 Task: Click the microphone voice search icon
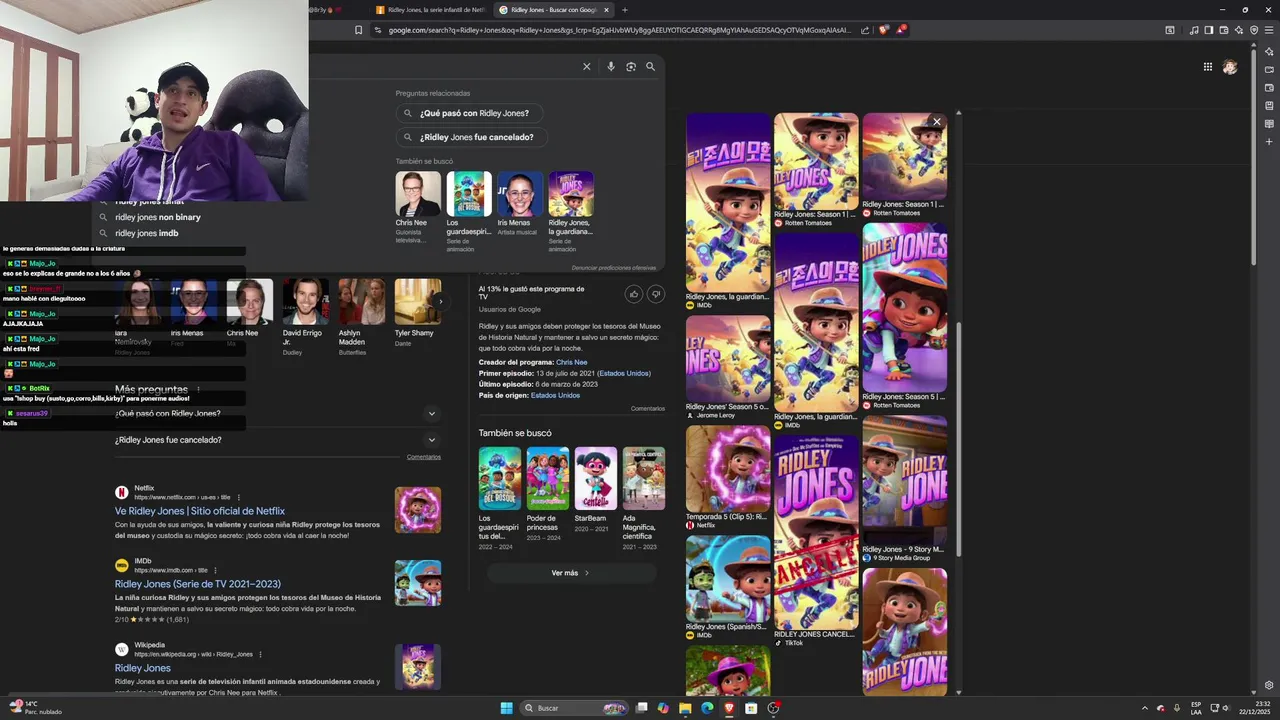click(x=611, y=67)
